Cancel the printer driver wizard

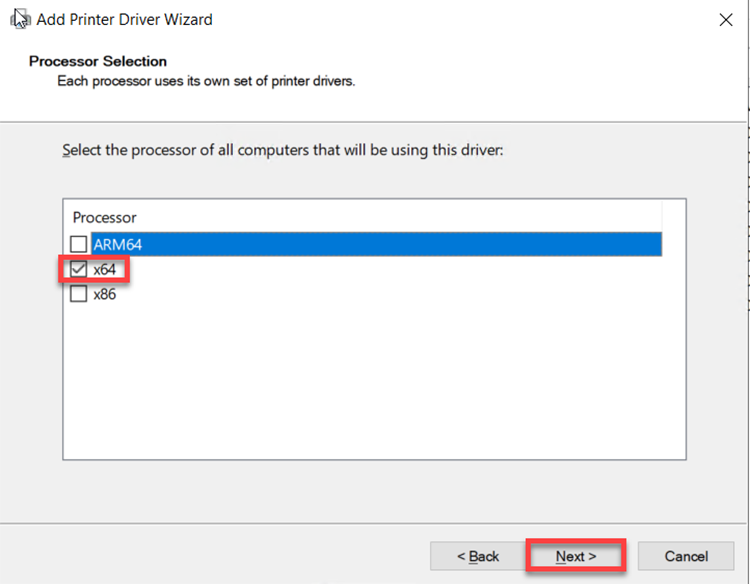coord(686,556)
